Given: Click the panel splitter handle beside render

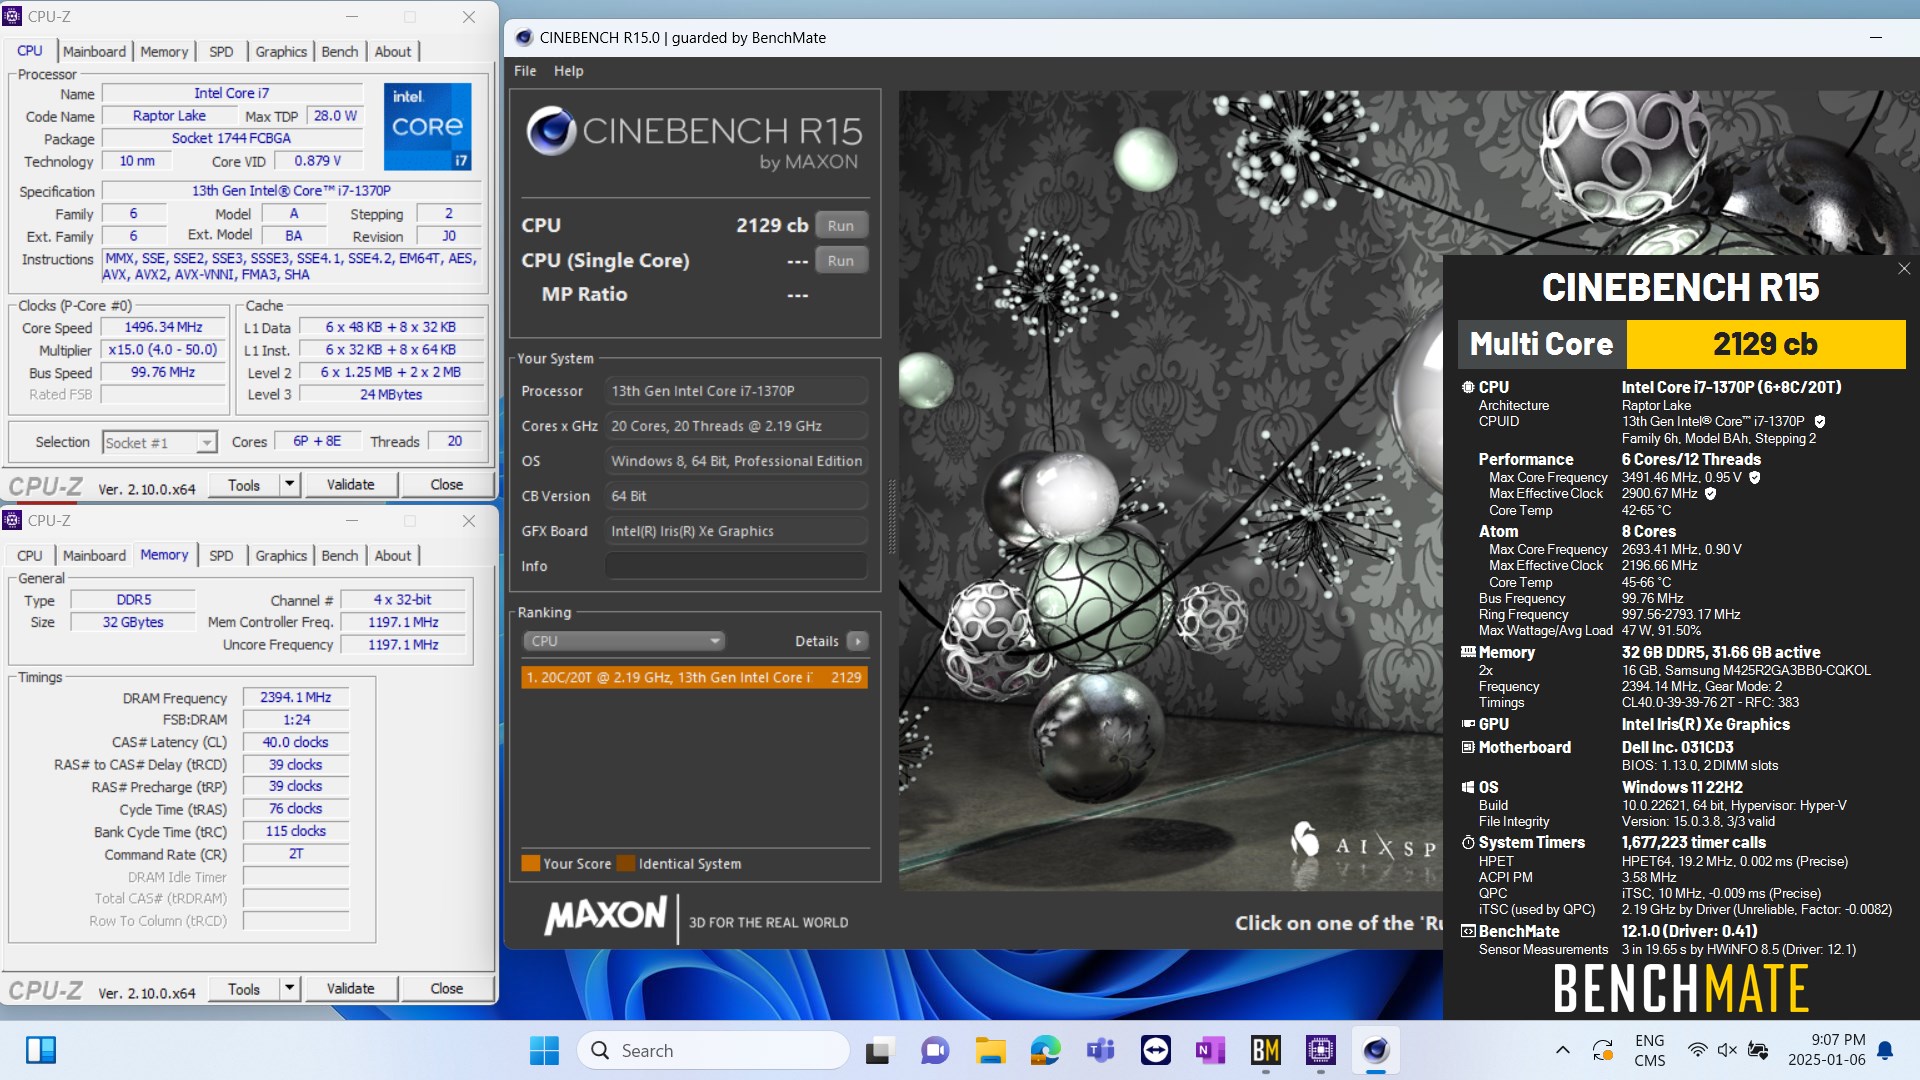Looking at the screenshot, I should coord(892,516).
